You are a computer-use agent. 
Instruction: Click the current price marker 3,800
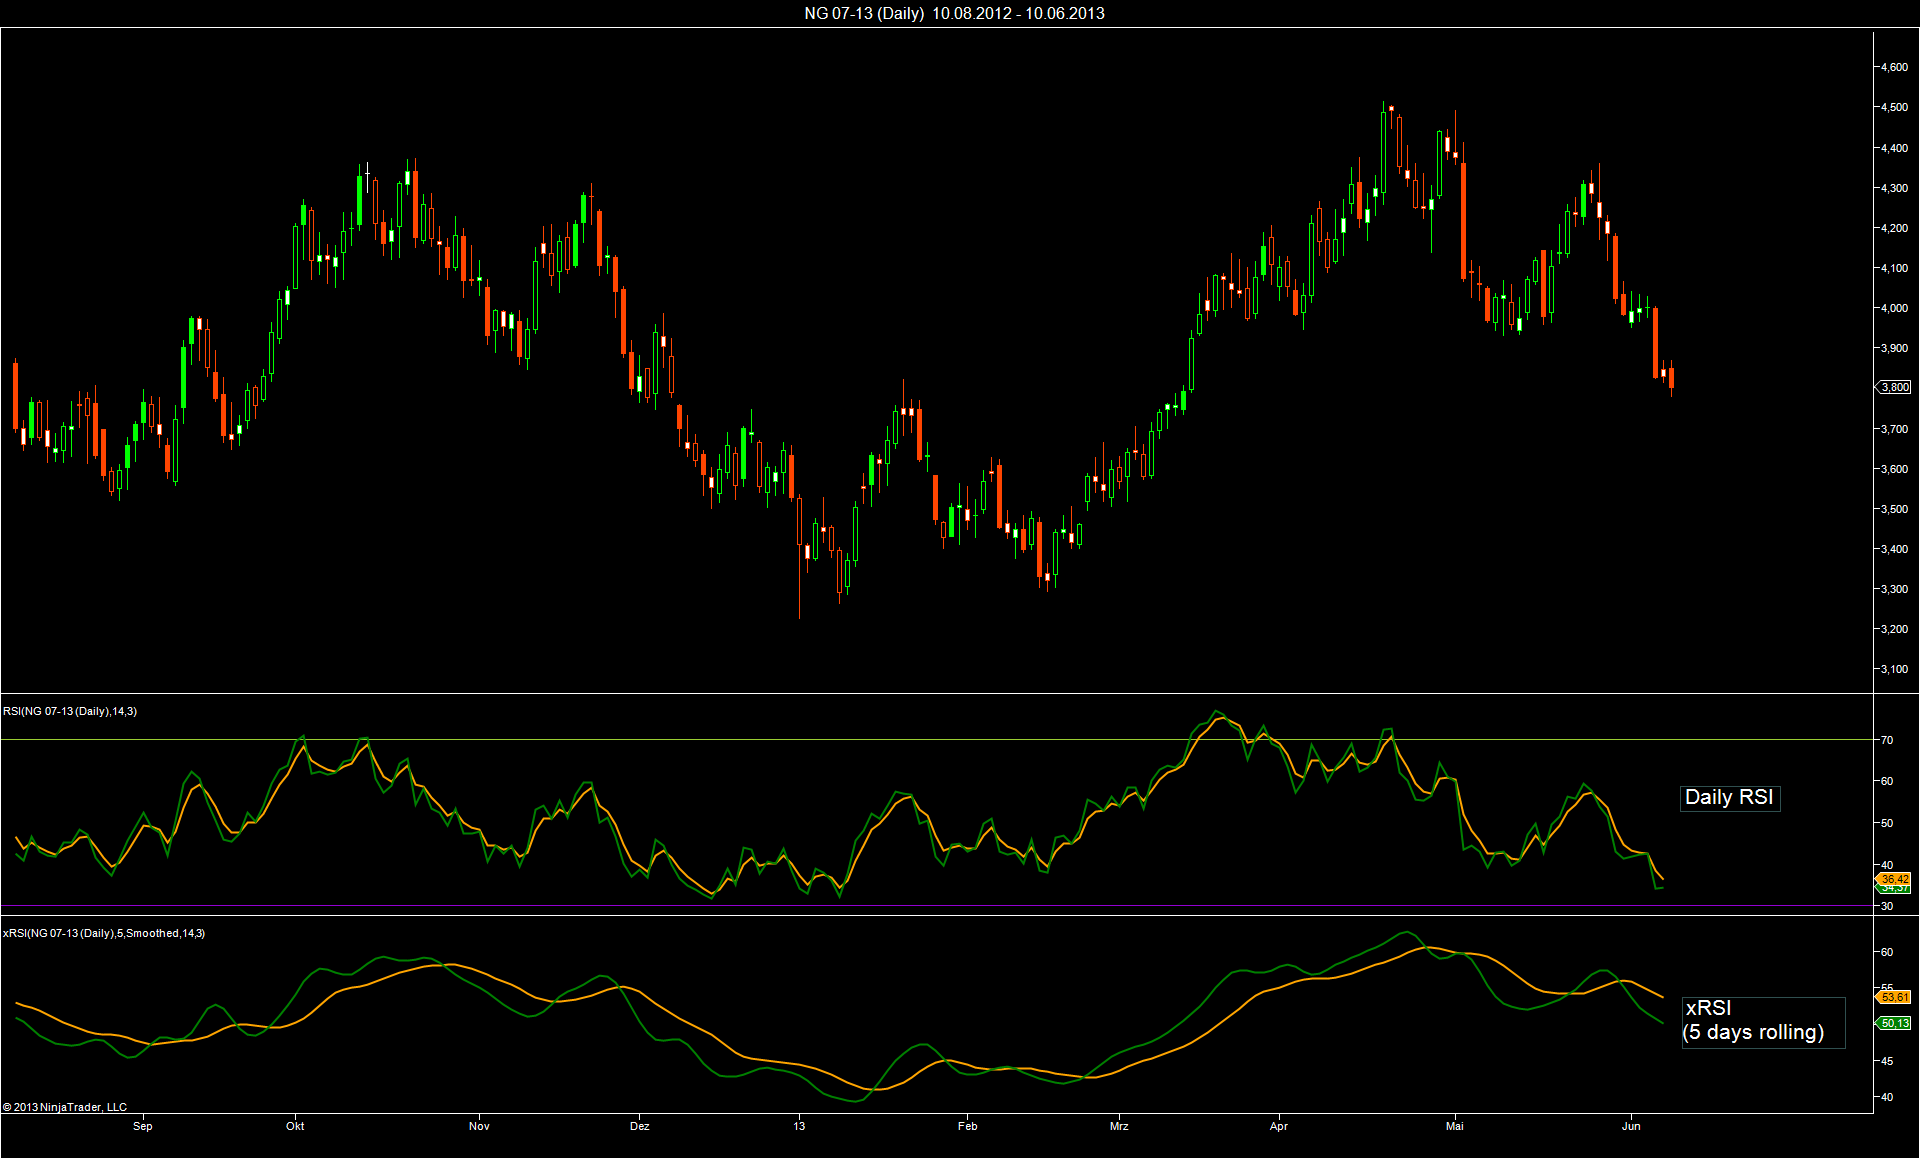click(x=1894, y=387)
